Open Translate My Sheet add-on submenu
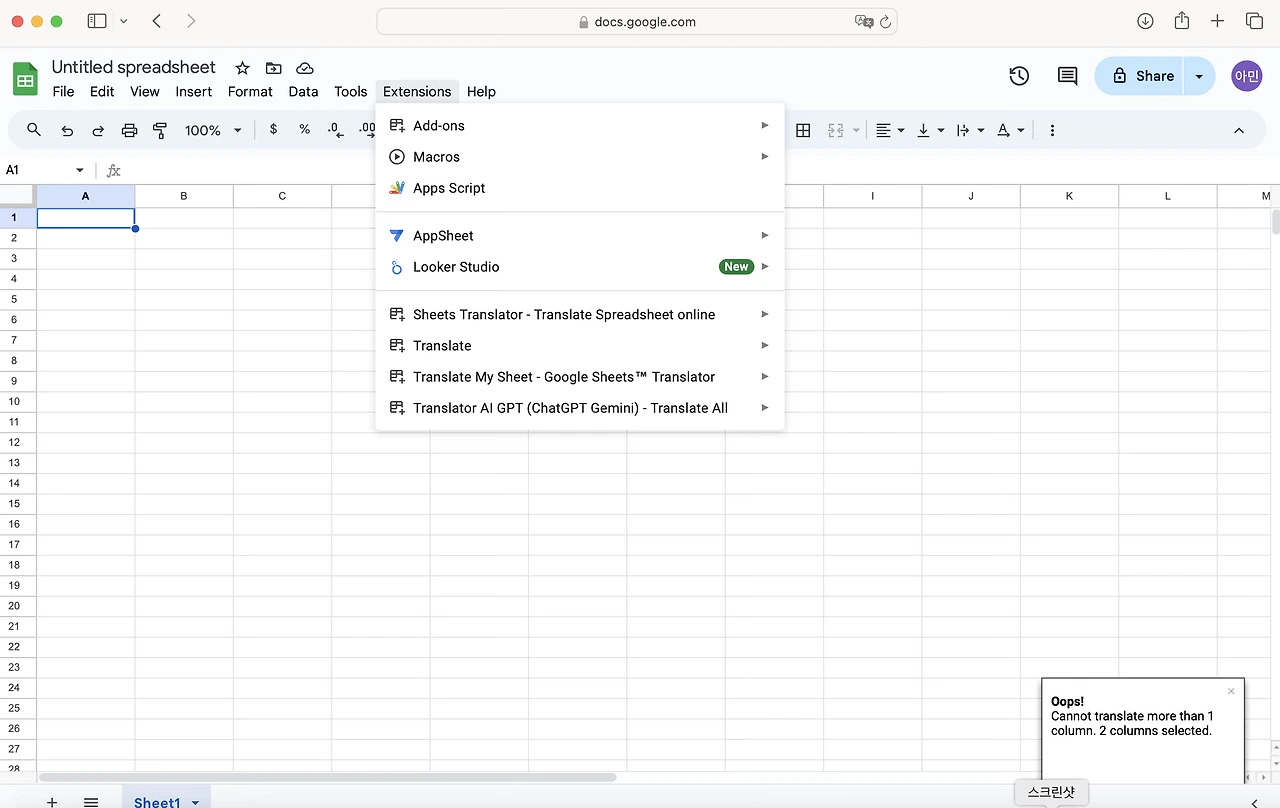The width and height of the screenshot is (1280, 808). [x=580, y=377]
